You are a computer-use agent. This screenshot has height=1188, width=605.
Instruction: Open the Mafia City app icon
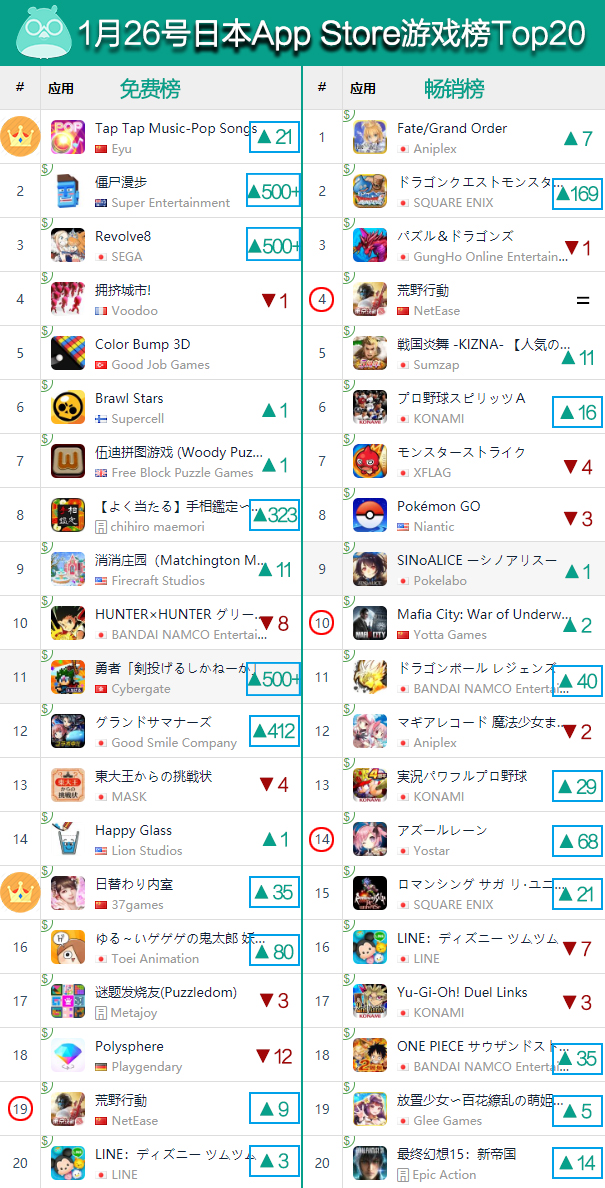(x=370, y=624)
